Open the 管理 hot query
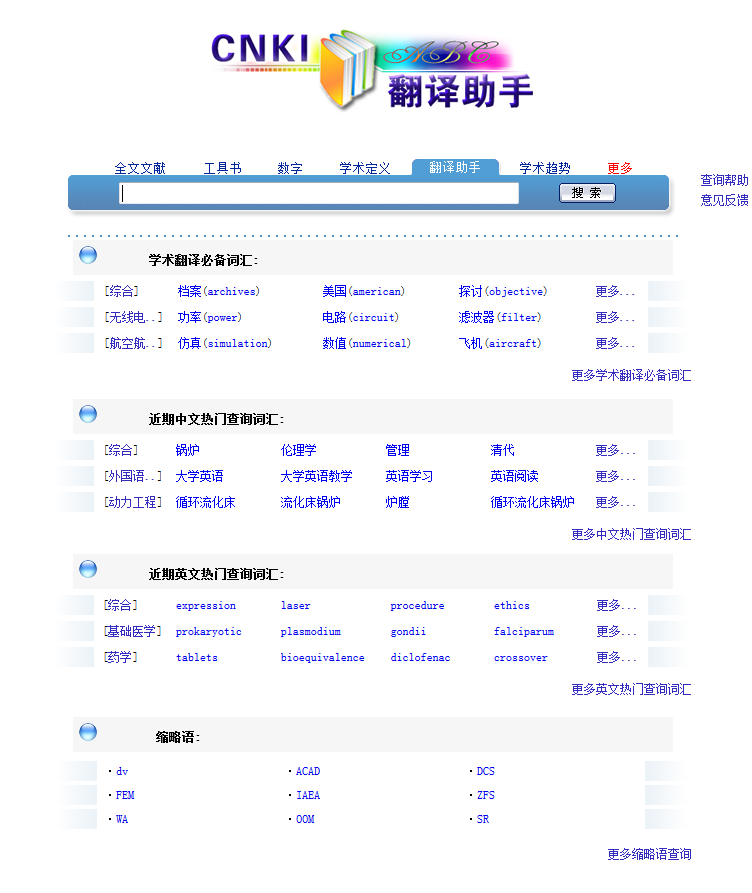Screen dimensions: 752x893 click(x=397, y=450)
